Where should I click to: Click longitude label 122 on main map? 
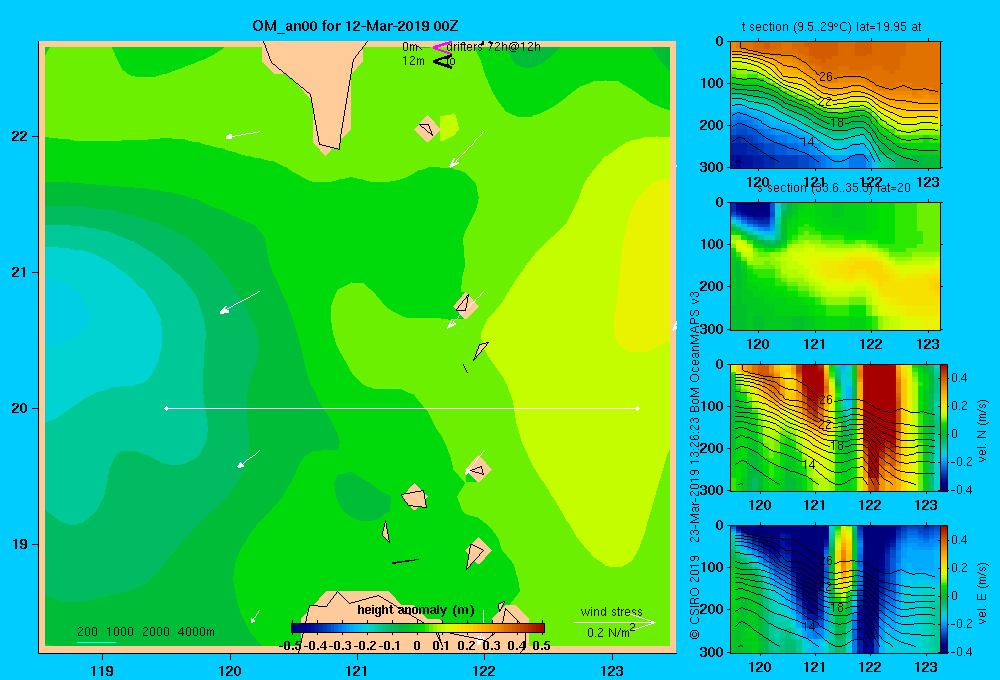click(484, 670)
